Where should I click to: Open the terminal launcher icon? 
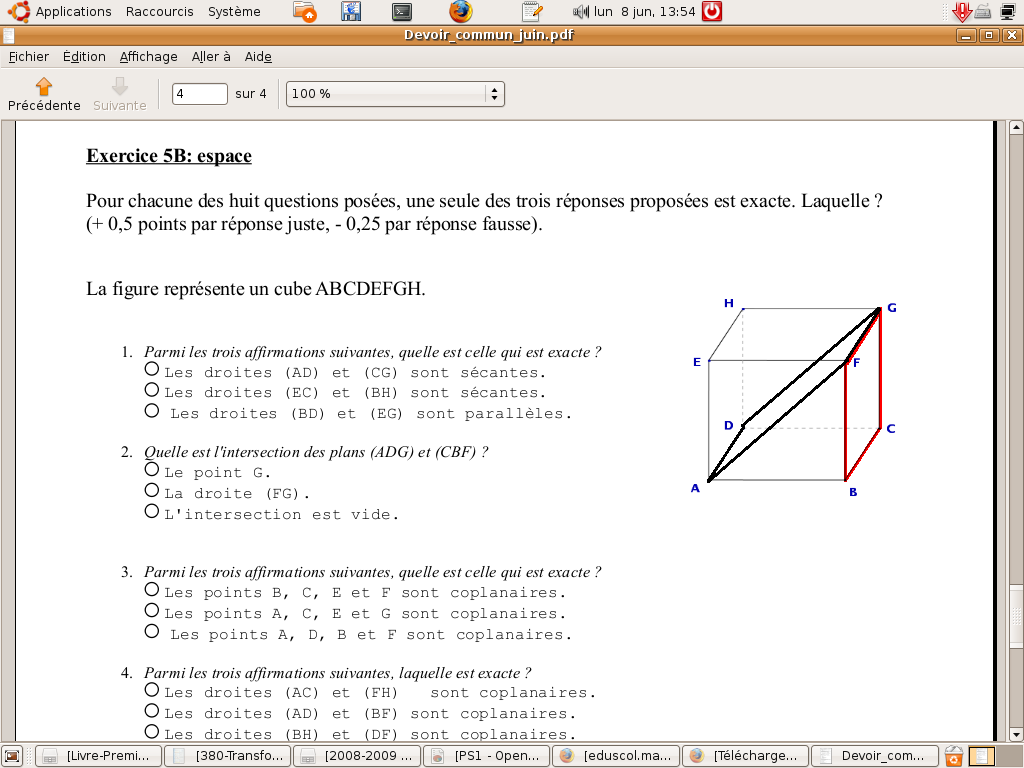pyautogui.click(x=401, y=12)
